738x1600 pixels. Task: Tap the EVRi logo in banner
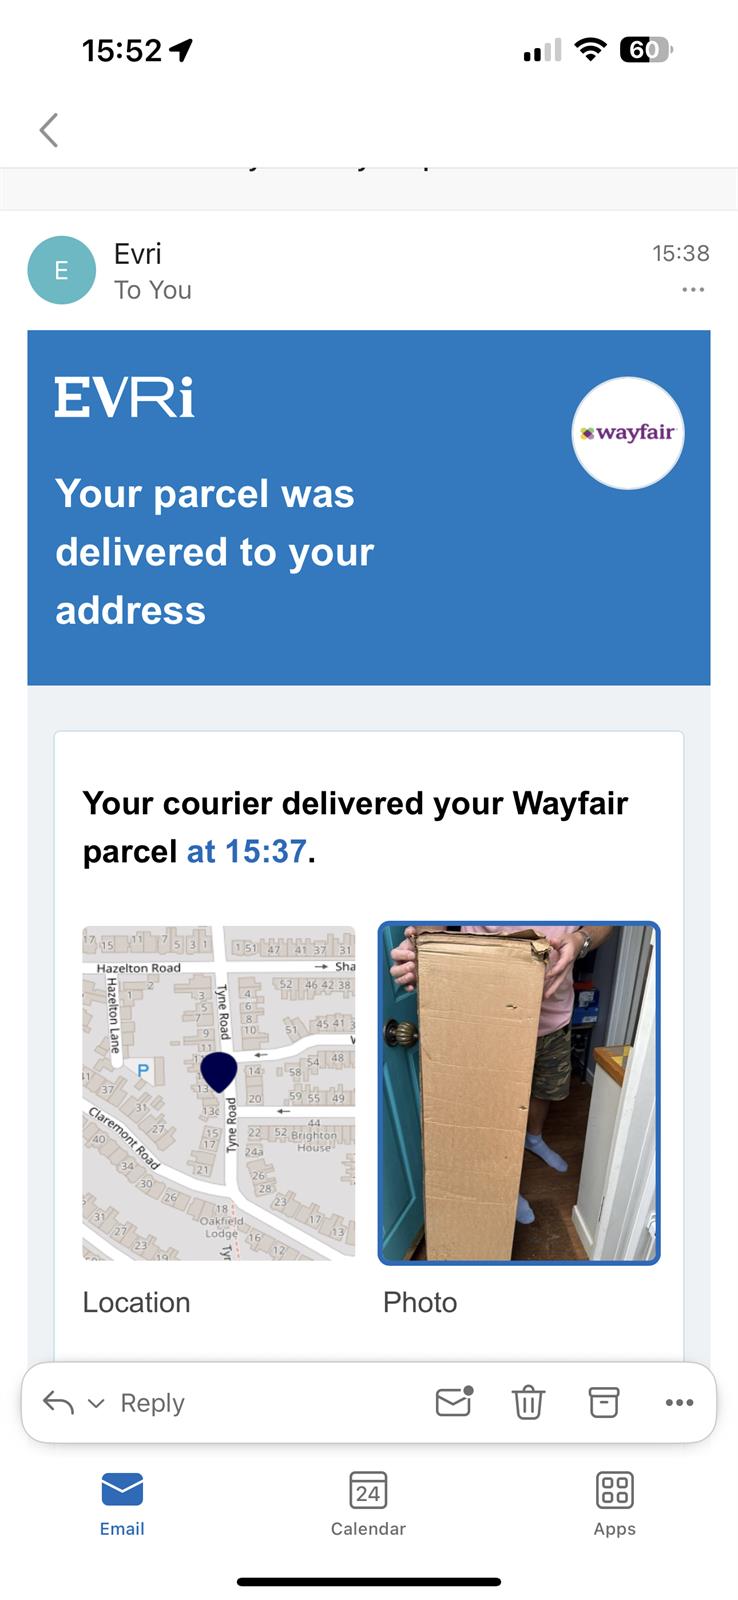pos(124,397)
